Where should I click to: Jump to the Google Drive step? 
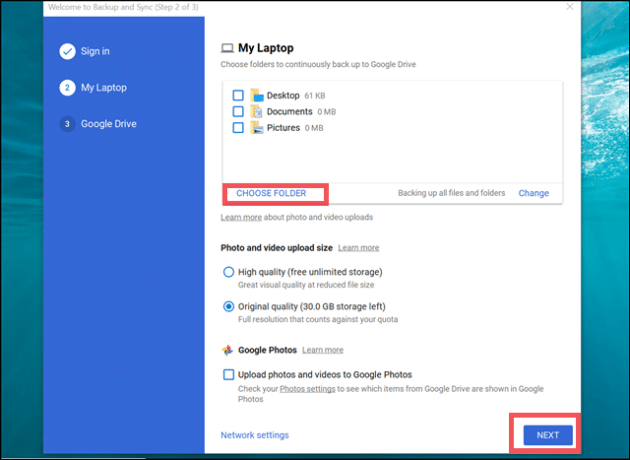(x=108, y=124)
